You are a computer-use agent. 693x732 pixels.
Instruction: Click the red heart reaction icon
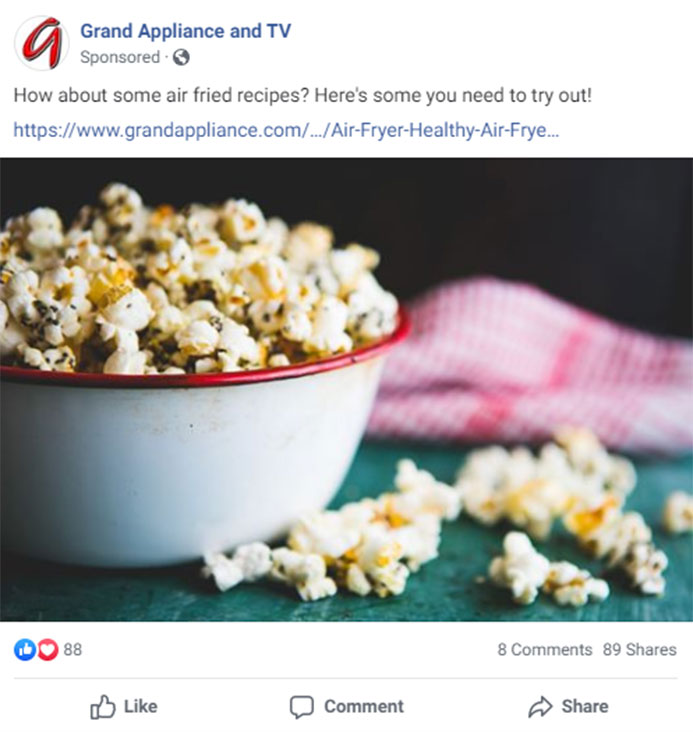tap(47, 649)
